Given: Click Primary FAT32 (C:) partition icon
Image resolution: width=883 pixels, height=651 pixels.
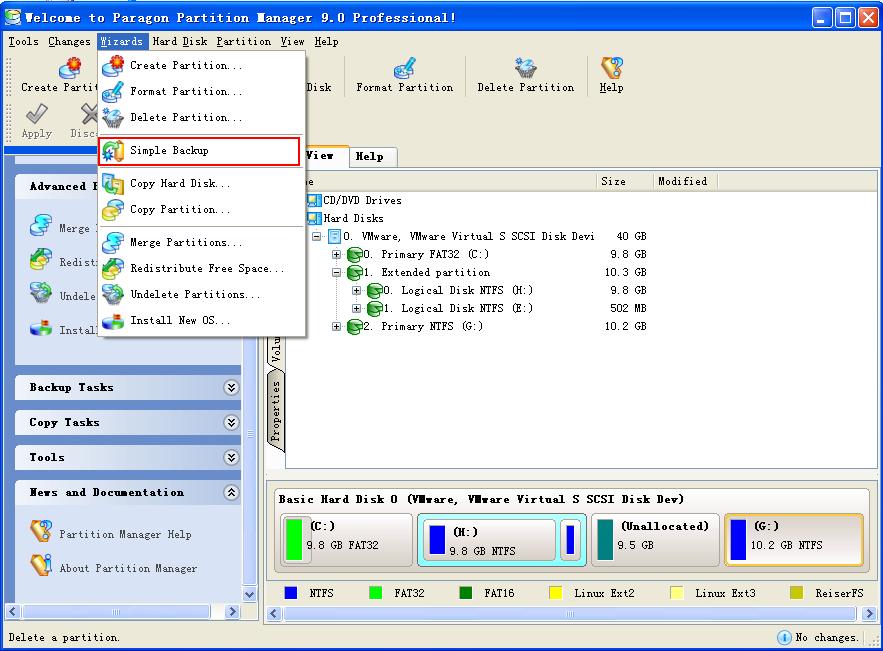Looking at the screenshot, I should [355, 255].
